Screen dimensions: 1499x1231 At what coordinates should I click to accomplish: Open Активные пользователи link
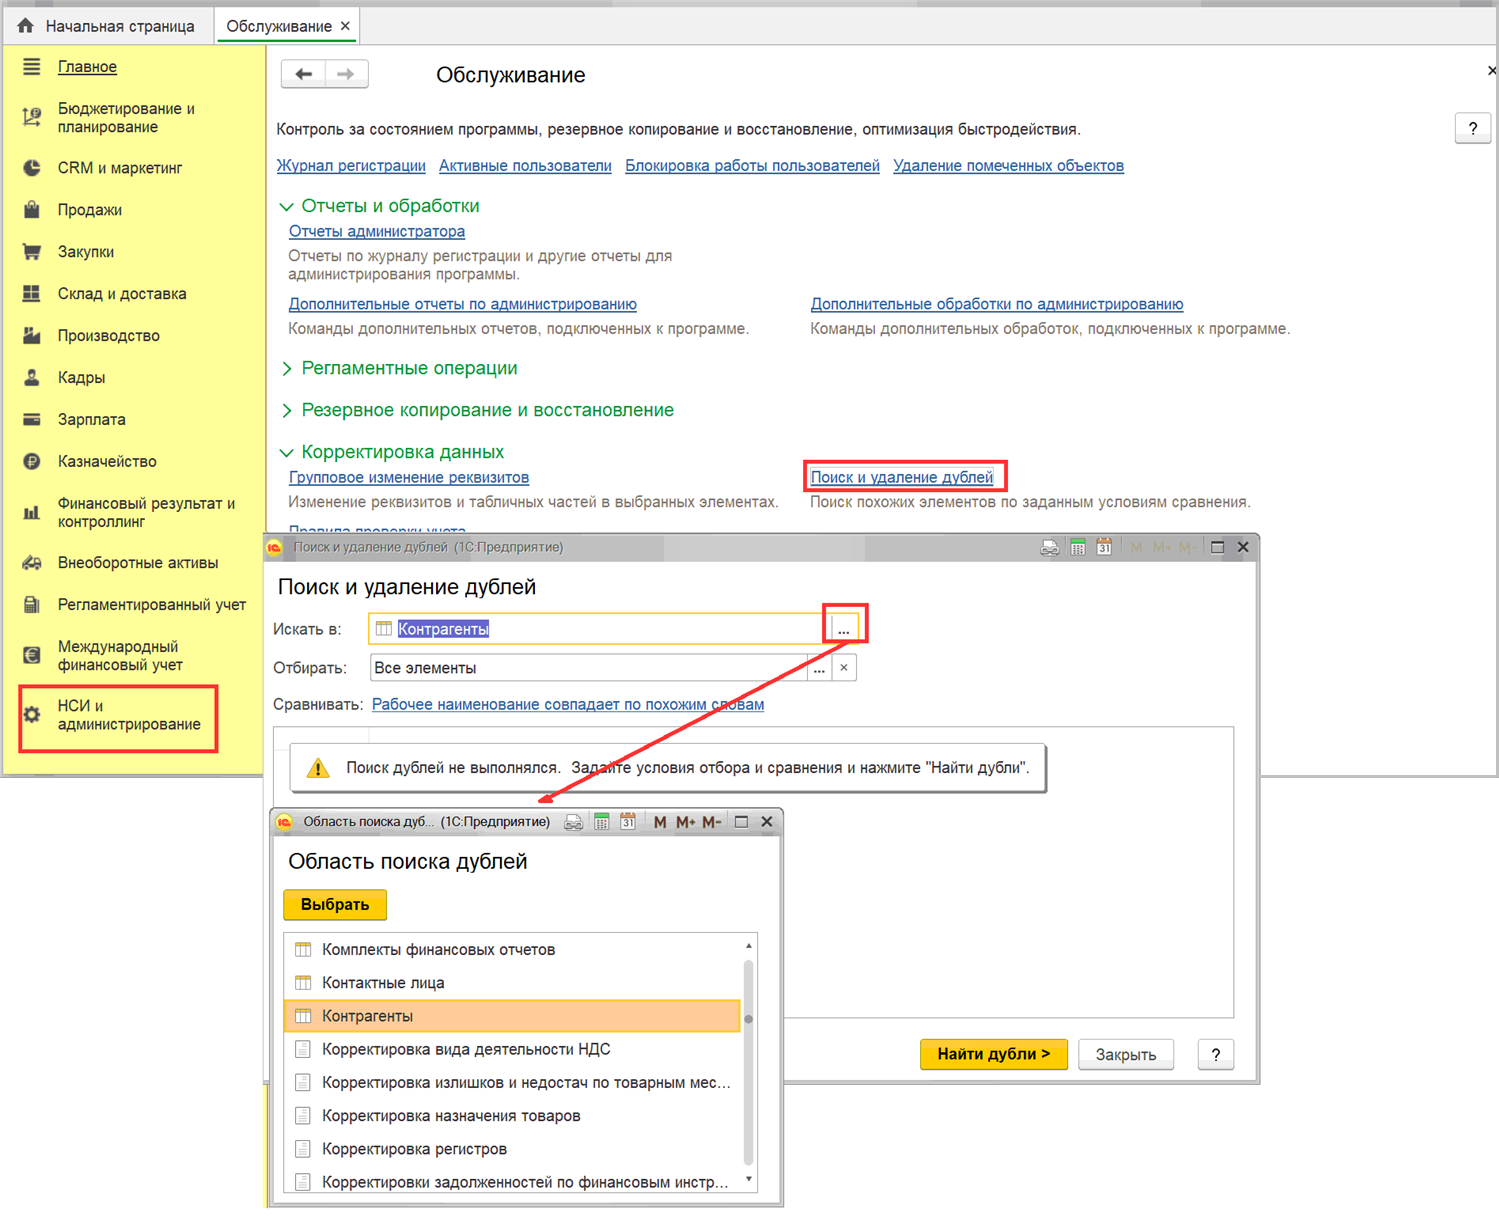tap(525, 166)
